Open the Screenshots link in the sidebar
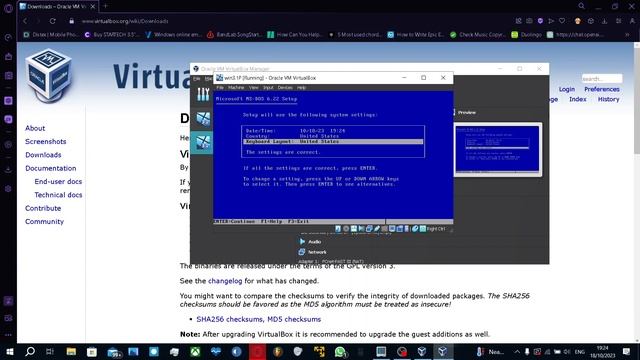This screenshot has width=640, height=360. coord(46,142)
